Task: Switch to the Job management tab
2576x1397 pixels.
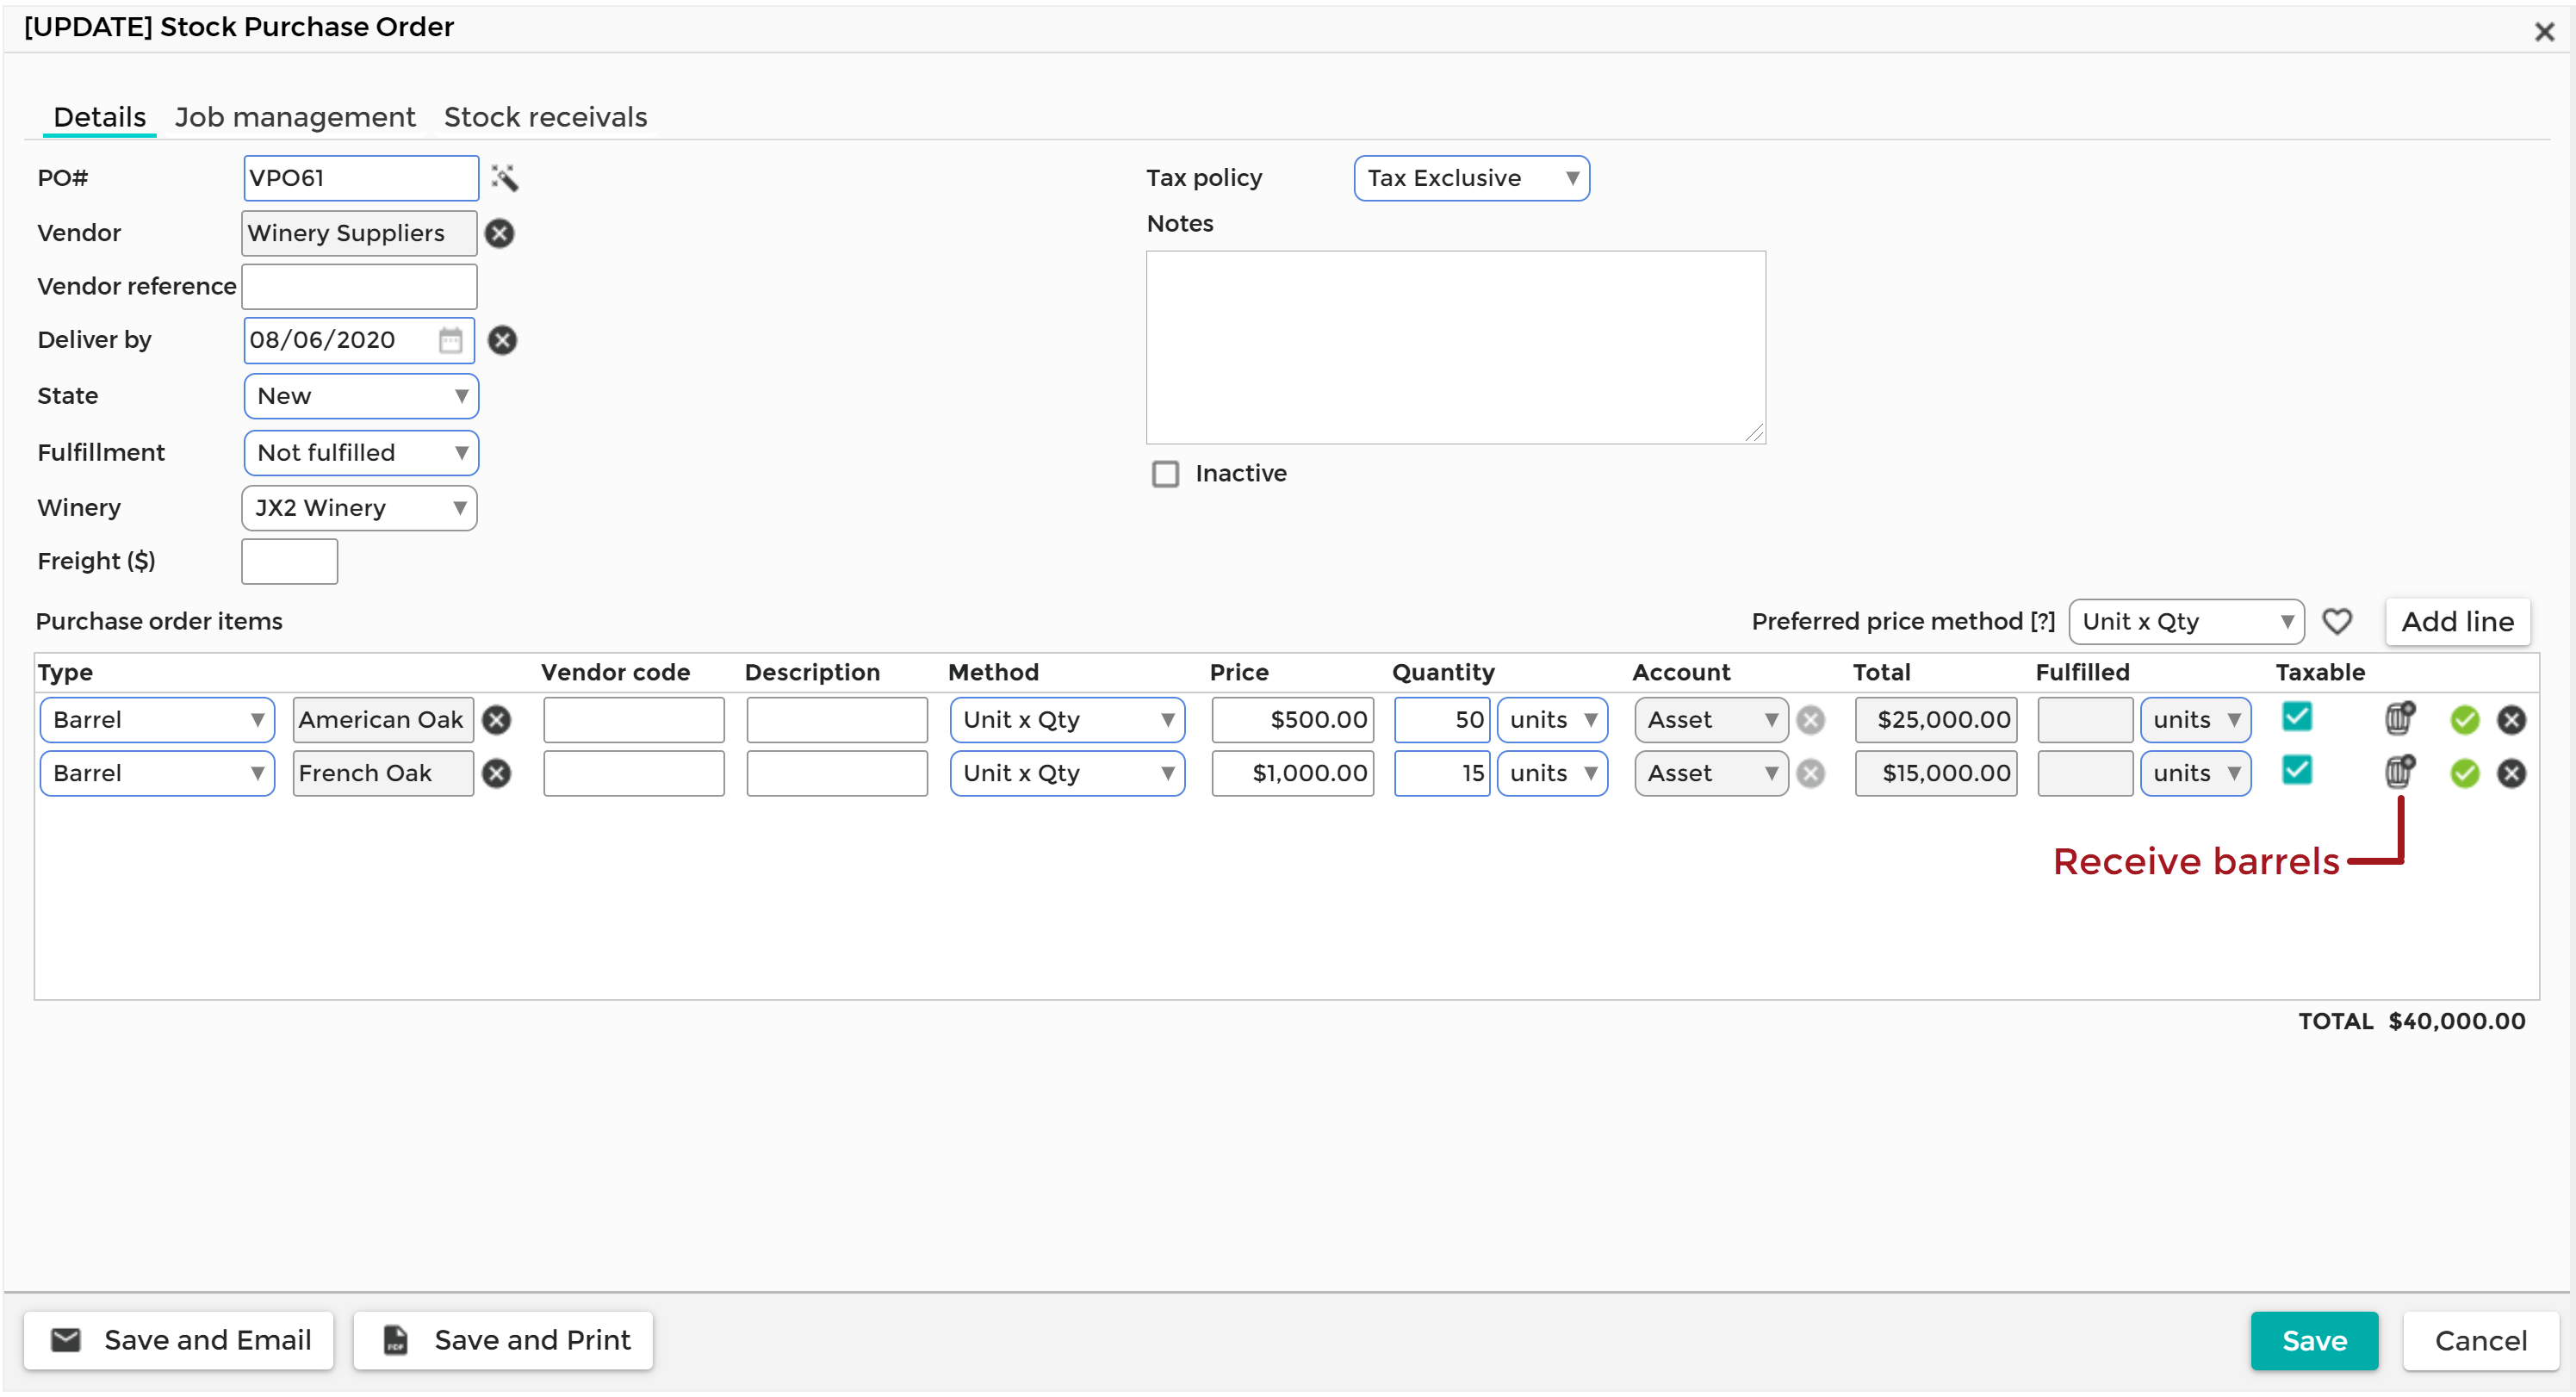Action: [x=295, y=117]
